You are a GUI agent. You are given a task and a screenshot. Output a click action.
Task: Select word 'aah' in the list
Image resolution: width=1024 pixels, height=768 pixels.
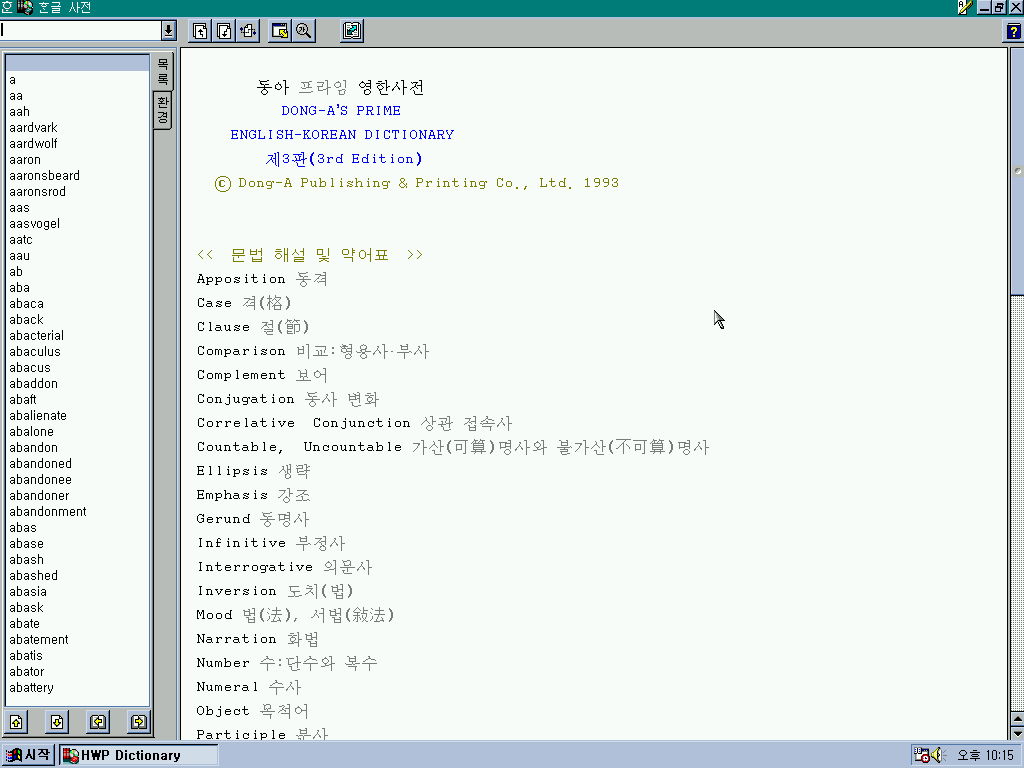coord(20,112)
